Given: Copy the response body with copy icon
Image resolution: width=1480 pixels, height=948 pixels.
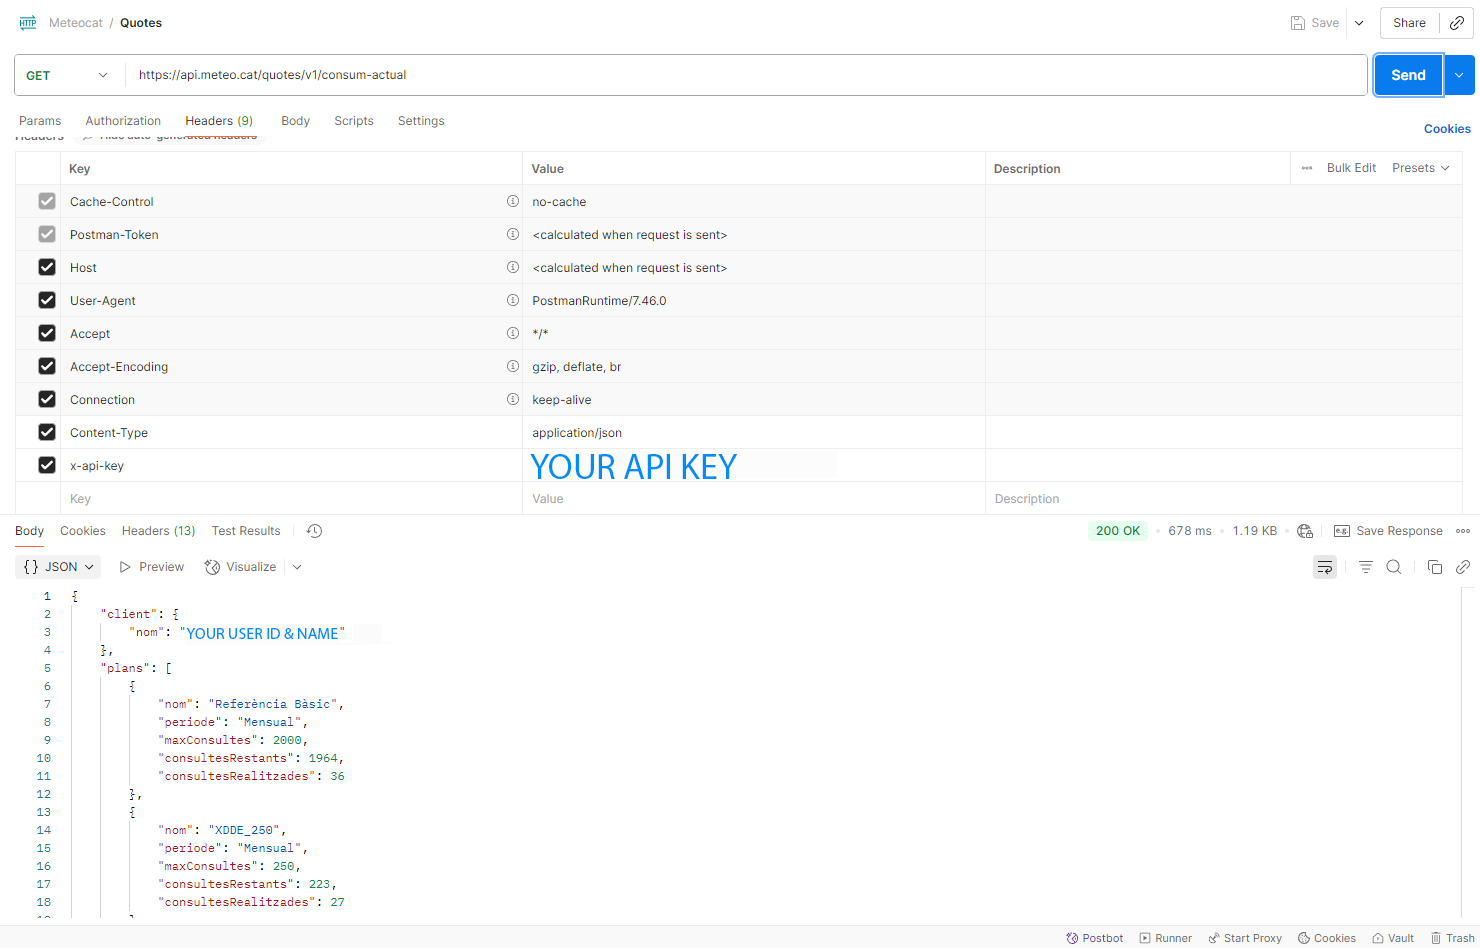Looking at the screenshot, I should click(x=1435, y=567).
